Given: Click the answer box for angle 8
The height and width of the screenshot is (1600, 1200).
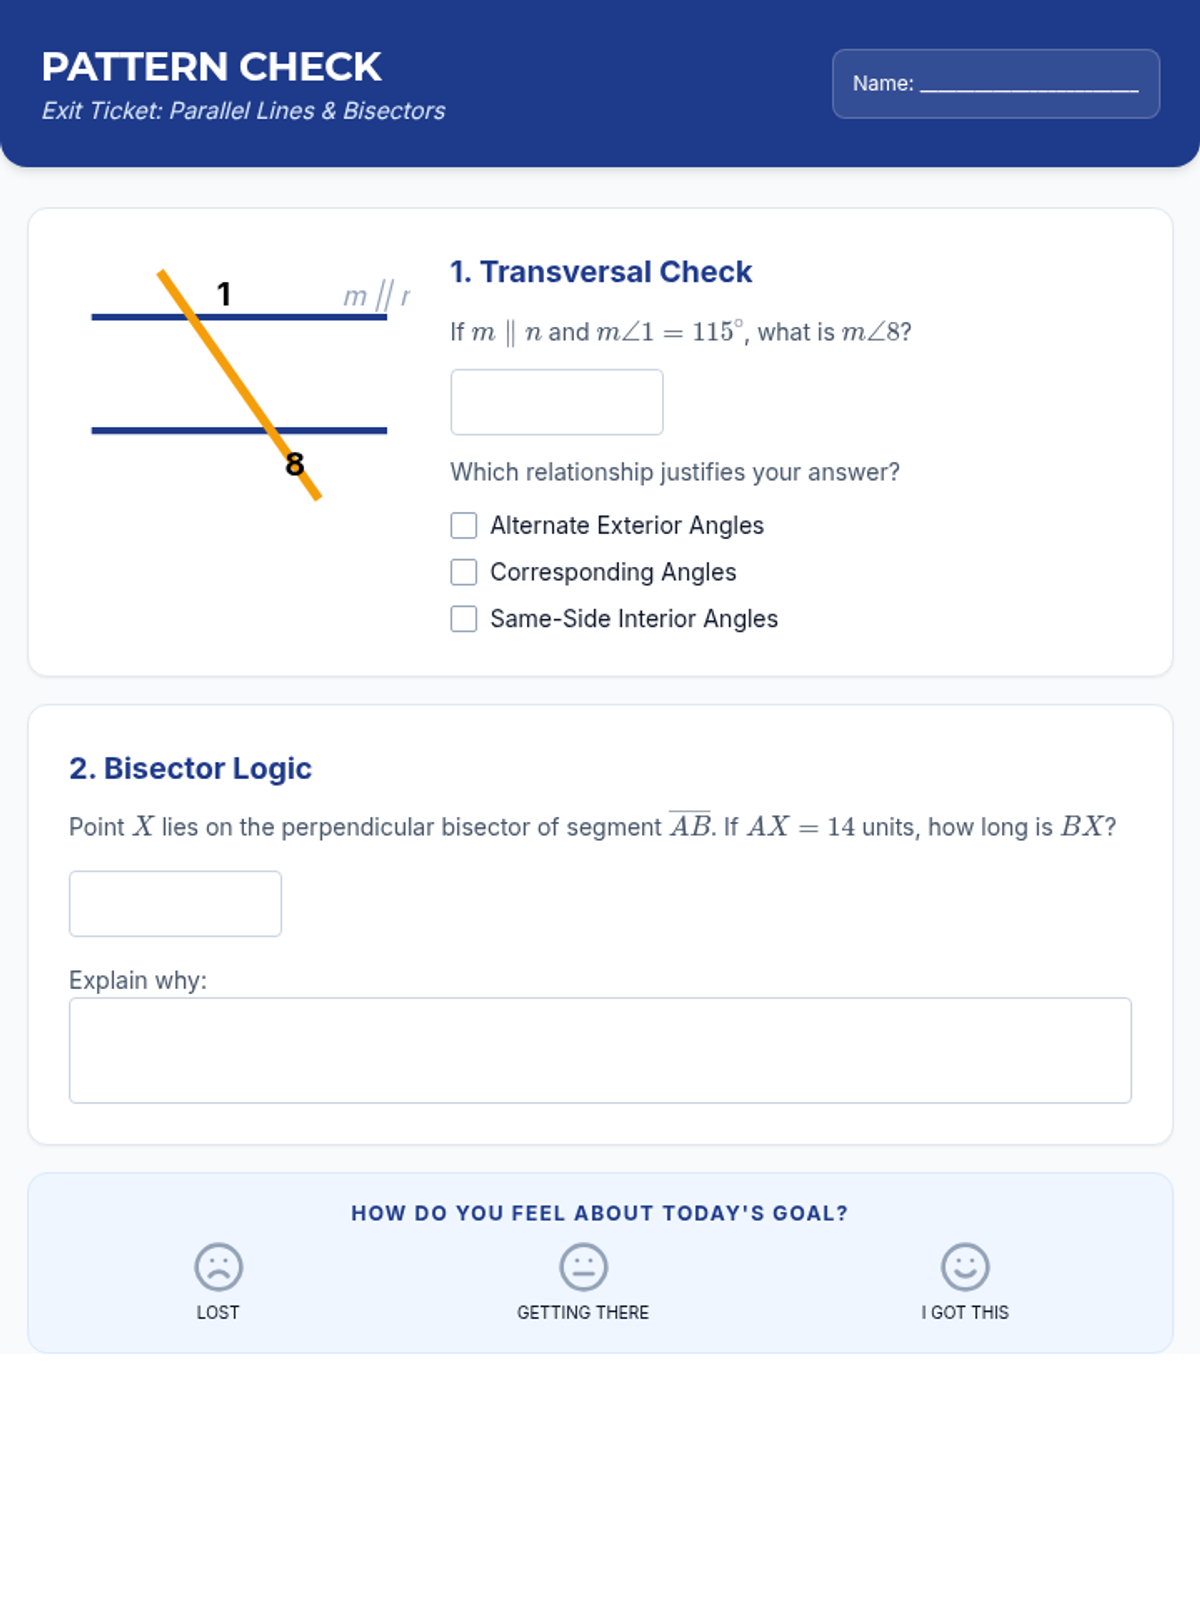Looking at the screenshot, I should pyautogui.click(x=557, y=402).
